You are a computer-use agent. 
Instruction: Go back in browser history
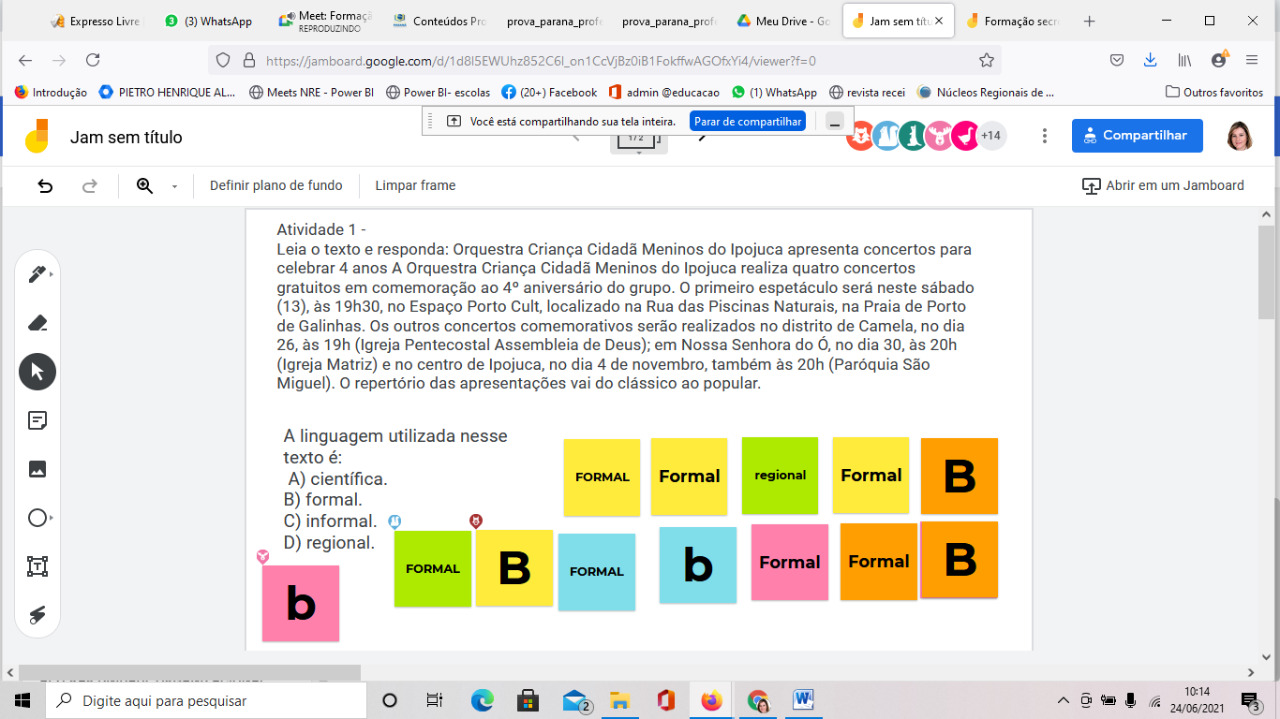click(x=25, y=60)
